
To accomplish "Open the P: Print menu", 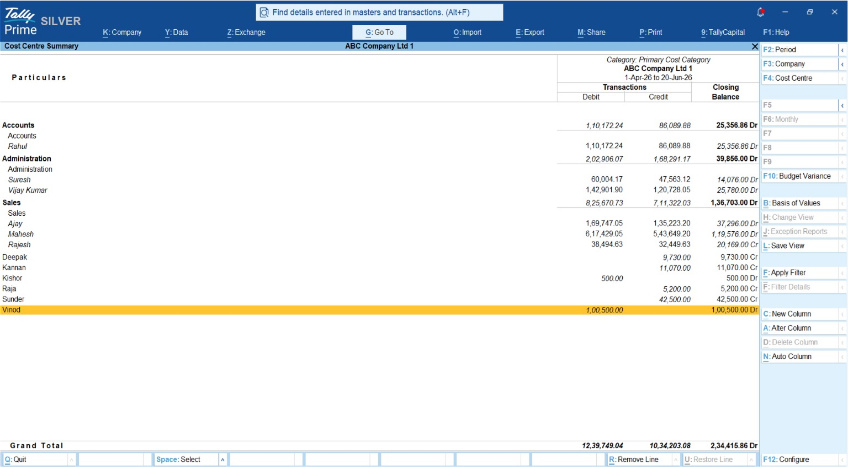I will pos(651,32).
